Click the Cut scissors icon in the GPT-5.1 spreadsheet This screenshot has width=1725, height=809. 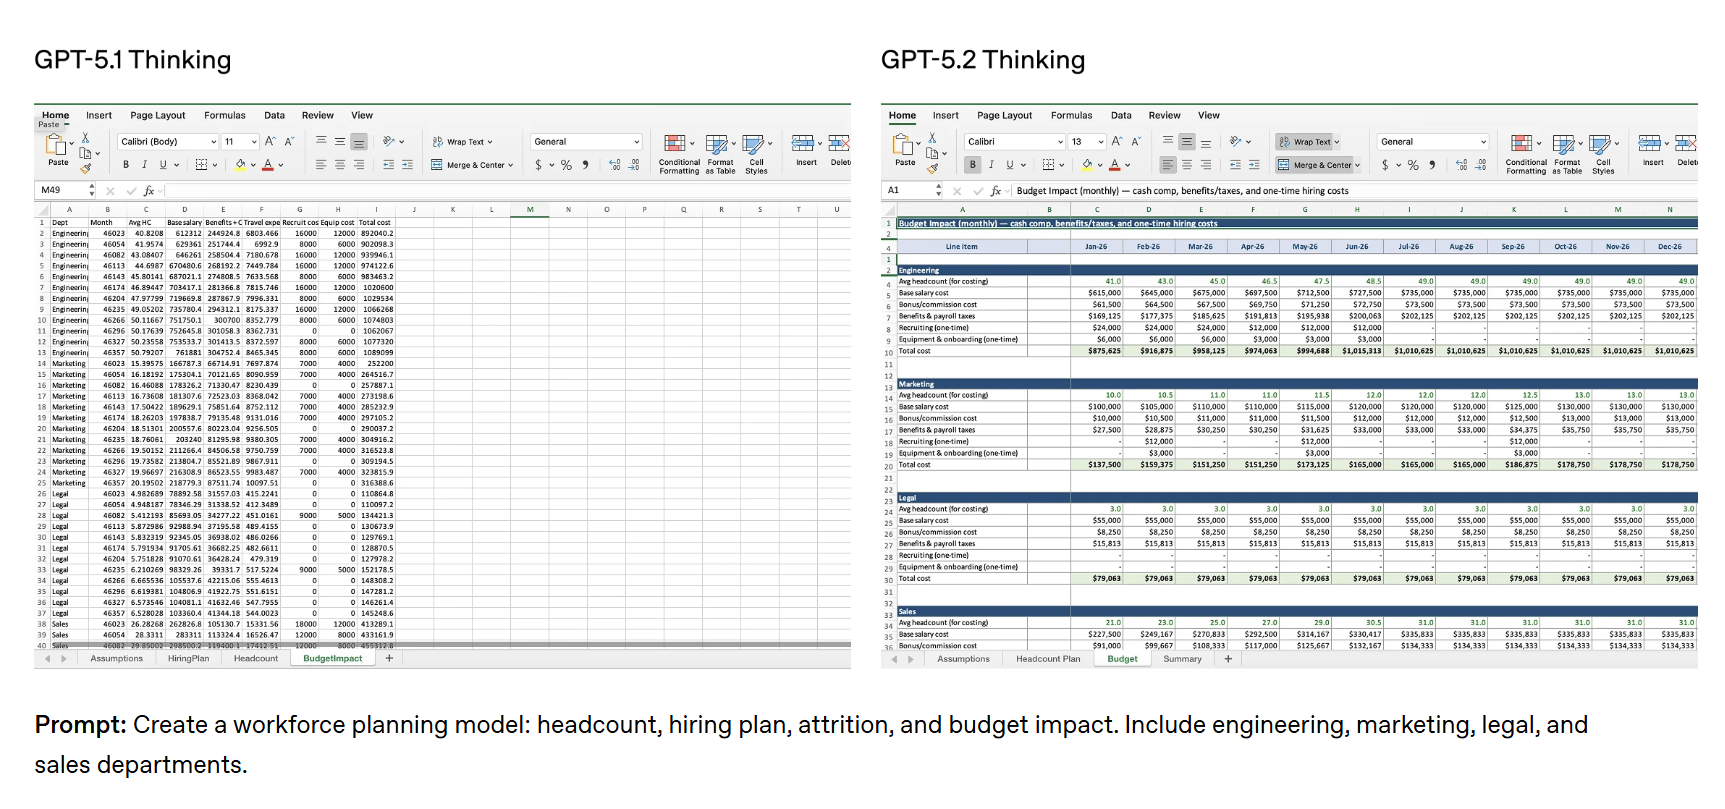(86, 138)
